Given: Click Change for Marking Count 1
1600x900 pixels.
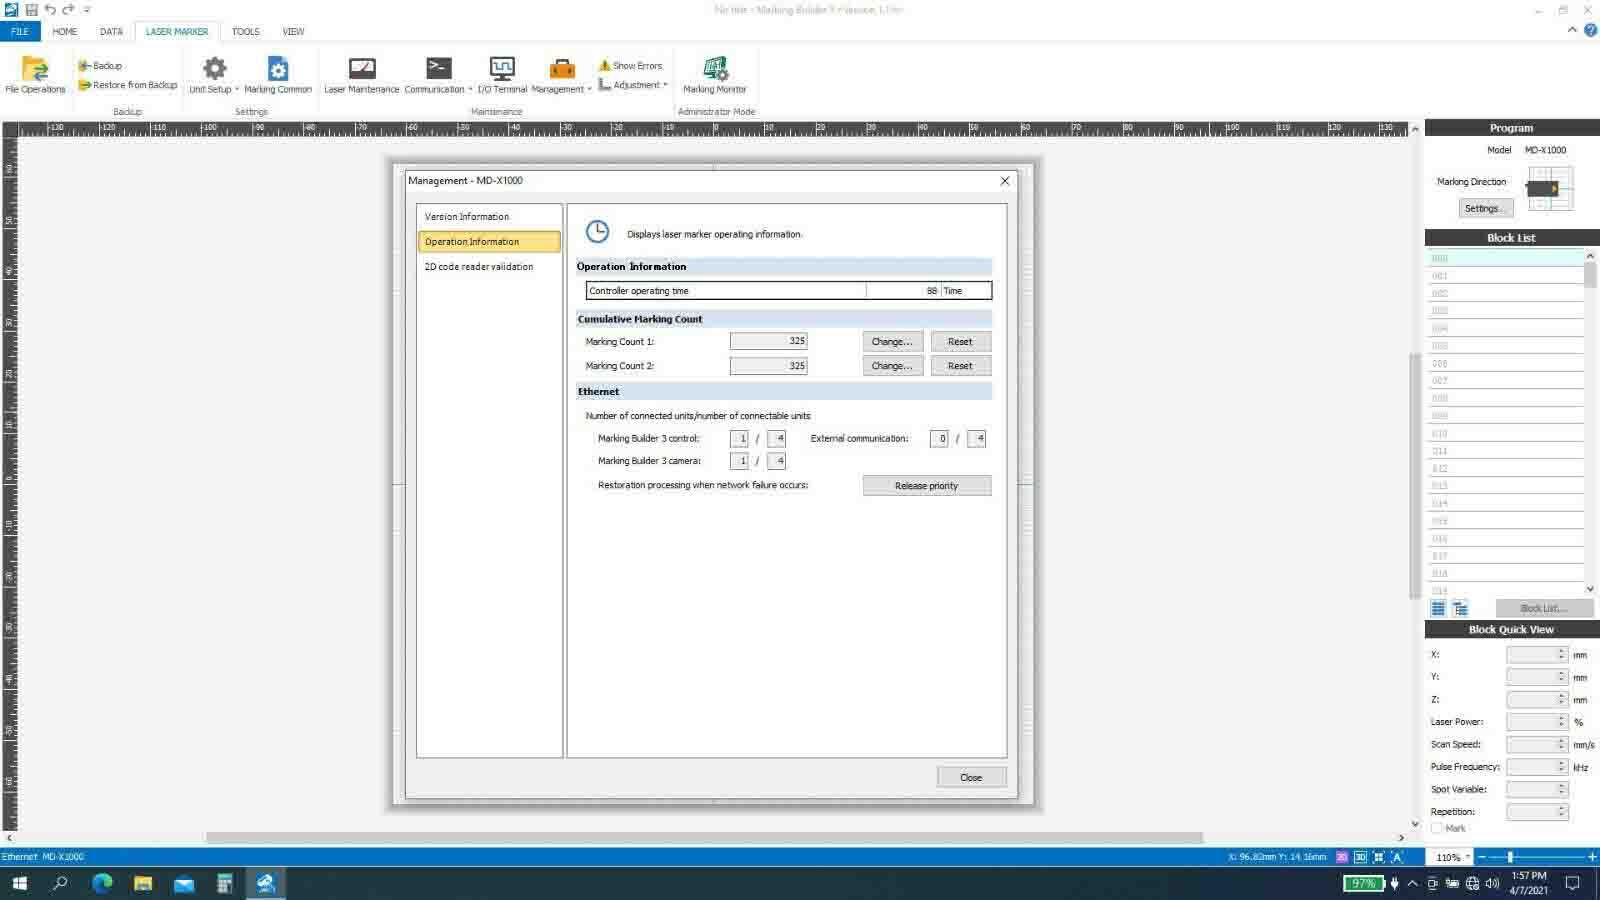Looking at the screenshot, I should point(892,341).
